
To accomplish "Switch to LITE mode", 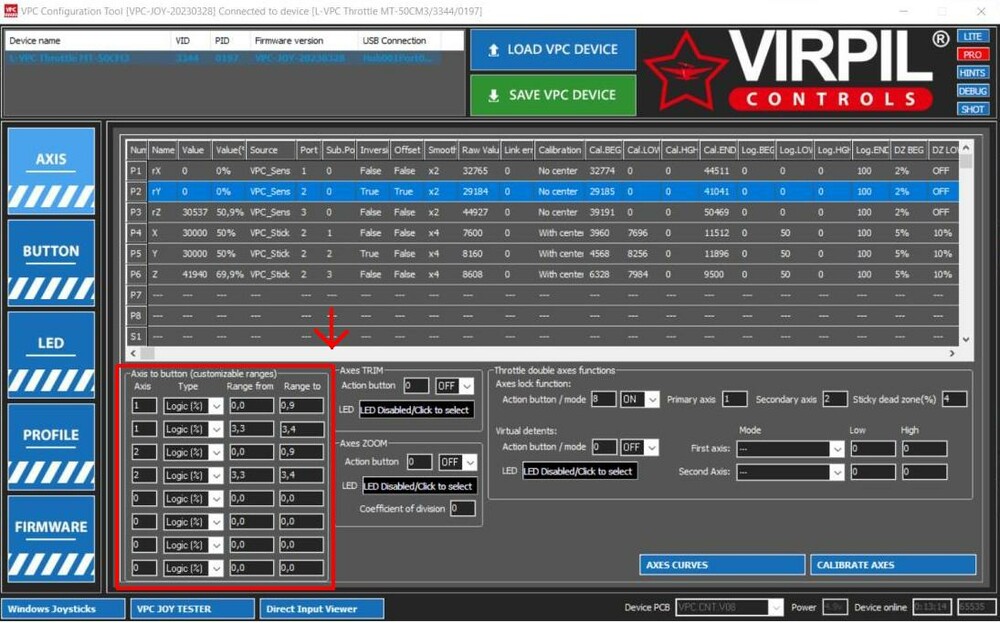I will coord(972,37).
